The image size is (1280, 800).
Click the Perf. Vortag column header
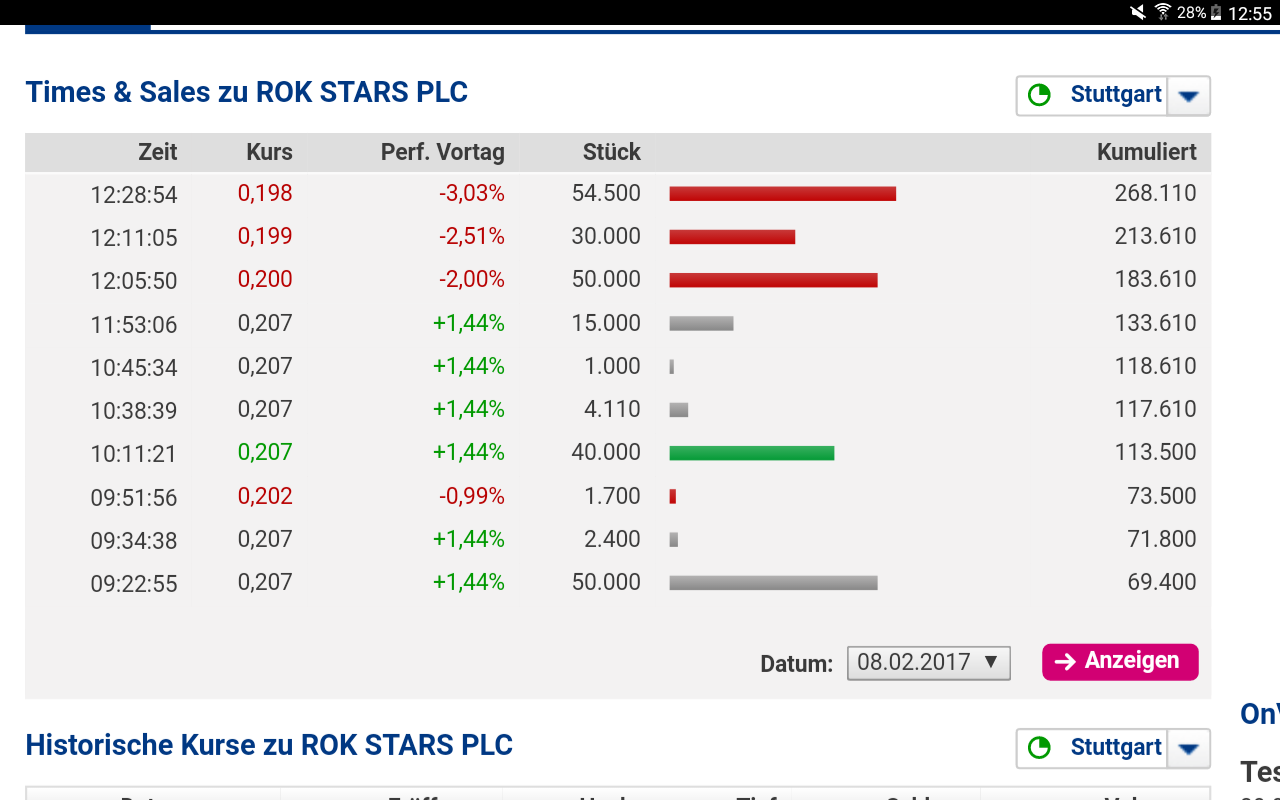point(442,152)
